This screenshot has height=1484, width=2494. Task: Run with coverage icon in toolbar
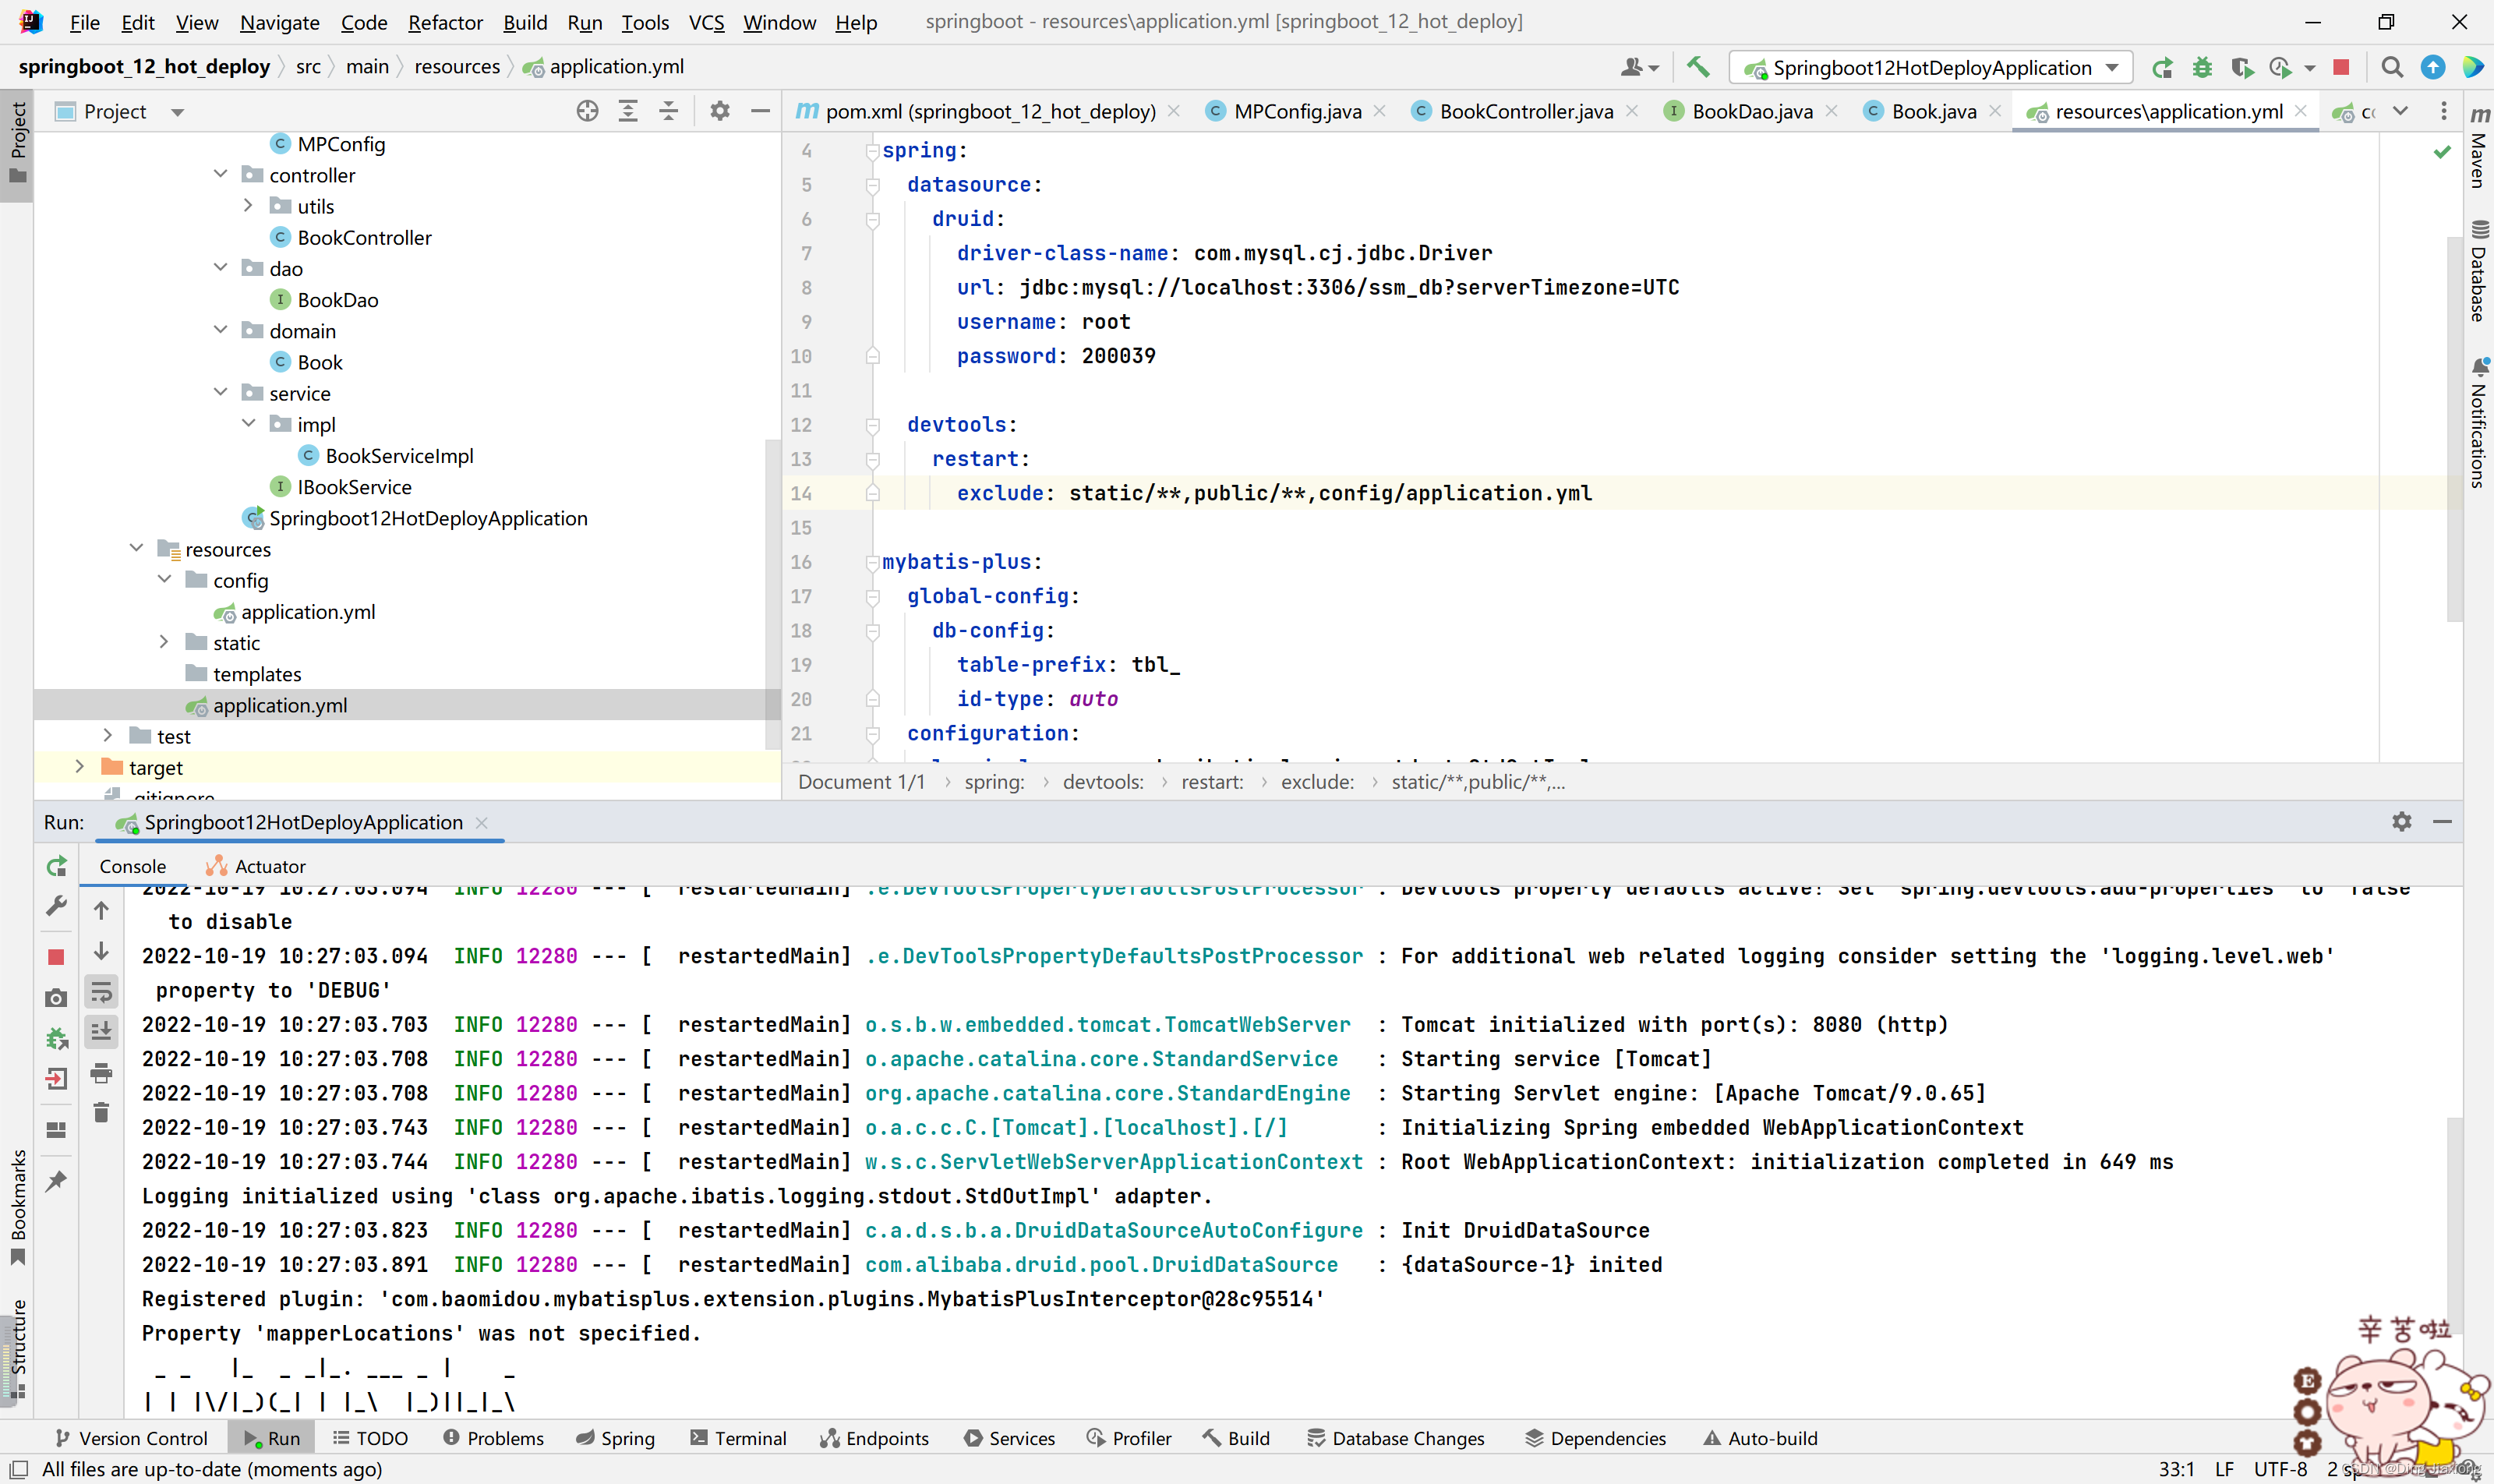(2242, 67)
